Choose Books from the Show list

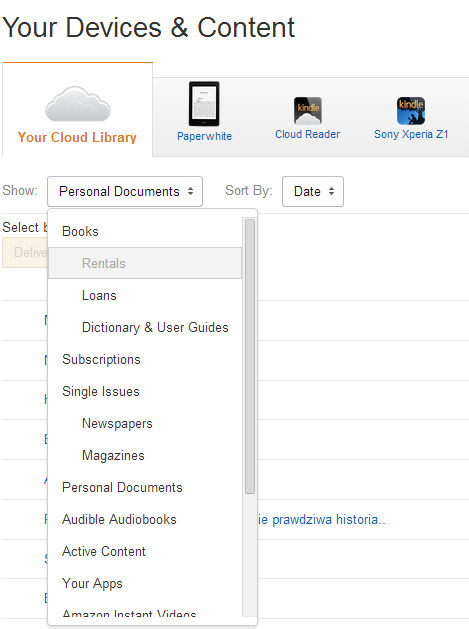[x=145, y=231]
